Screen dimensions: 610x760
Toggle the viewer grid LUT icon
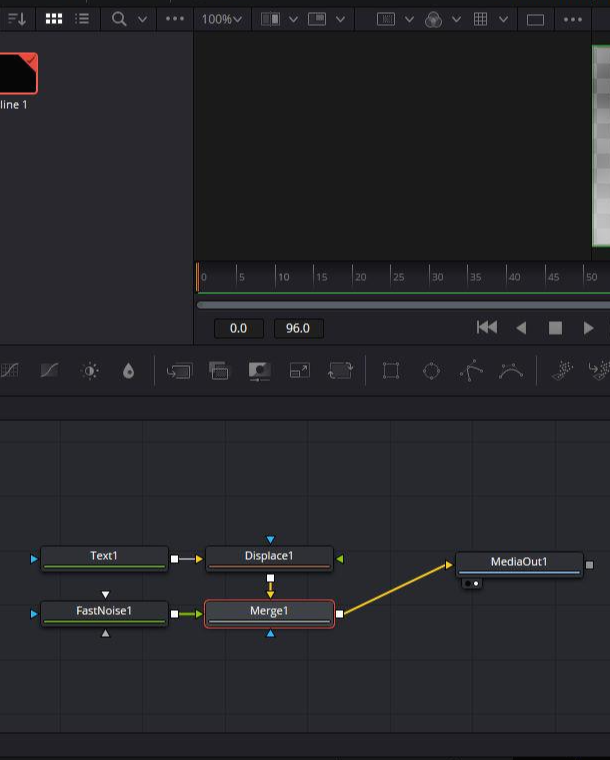click(481, 19)
